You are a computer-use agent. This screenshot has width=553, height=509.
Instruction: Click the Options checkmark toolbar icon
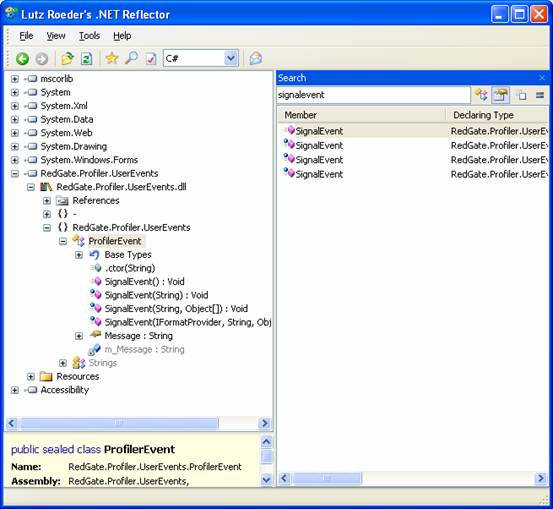tap(151, 59)
